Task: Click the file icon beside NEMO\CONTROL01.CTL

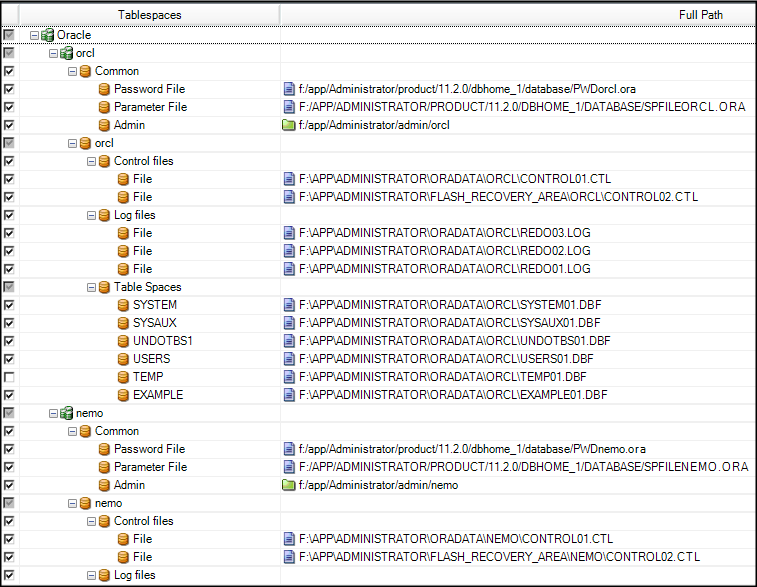Action: 289,539
